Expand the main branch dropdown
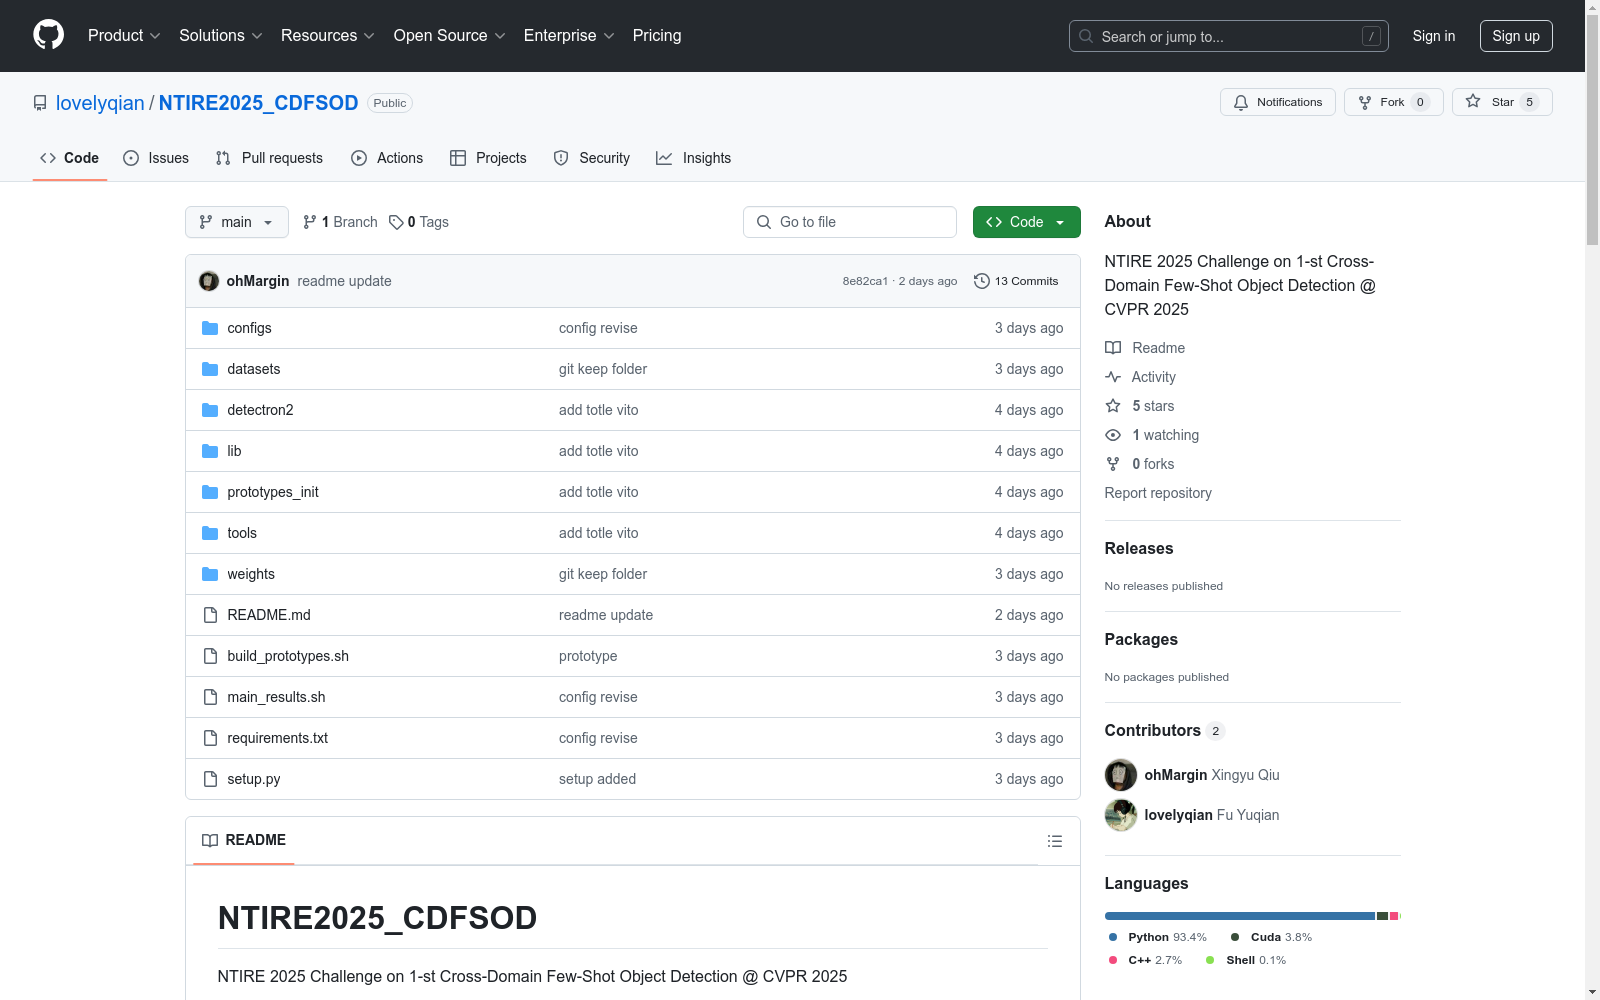Screen dimensions: 1600x1000 (236, 222)
